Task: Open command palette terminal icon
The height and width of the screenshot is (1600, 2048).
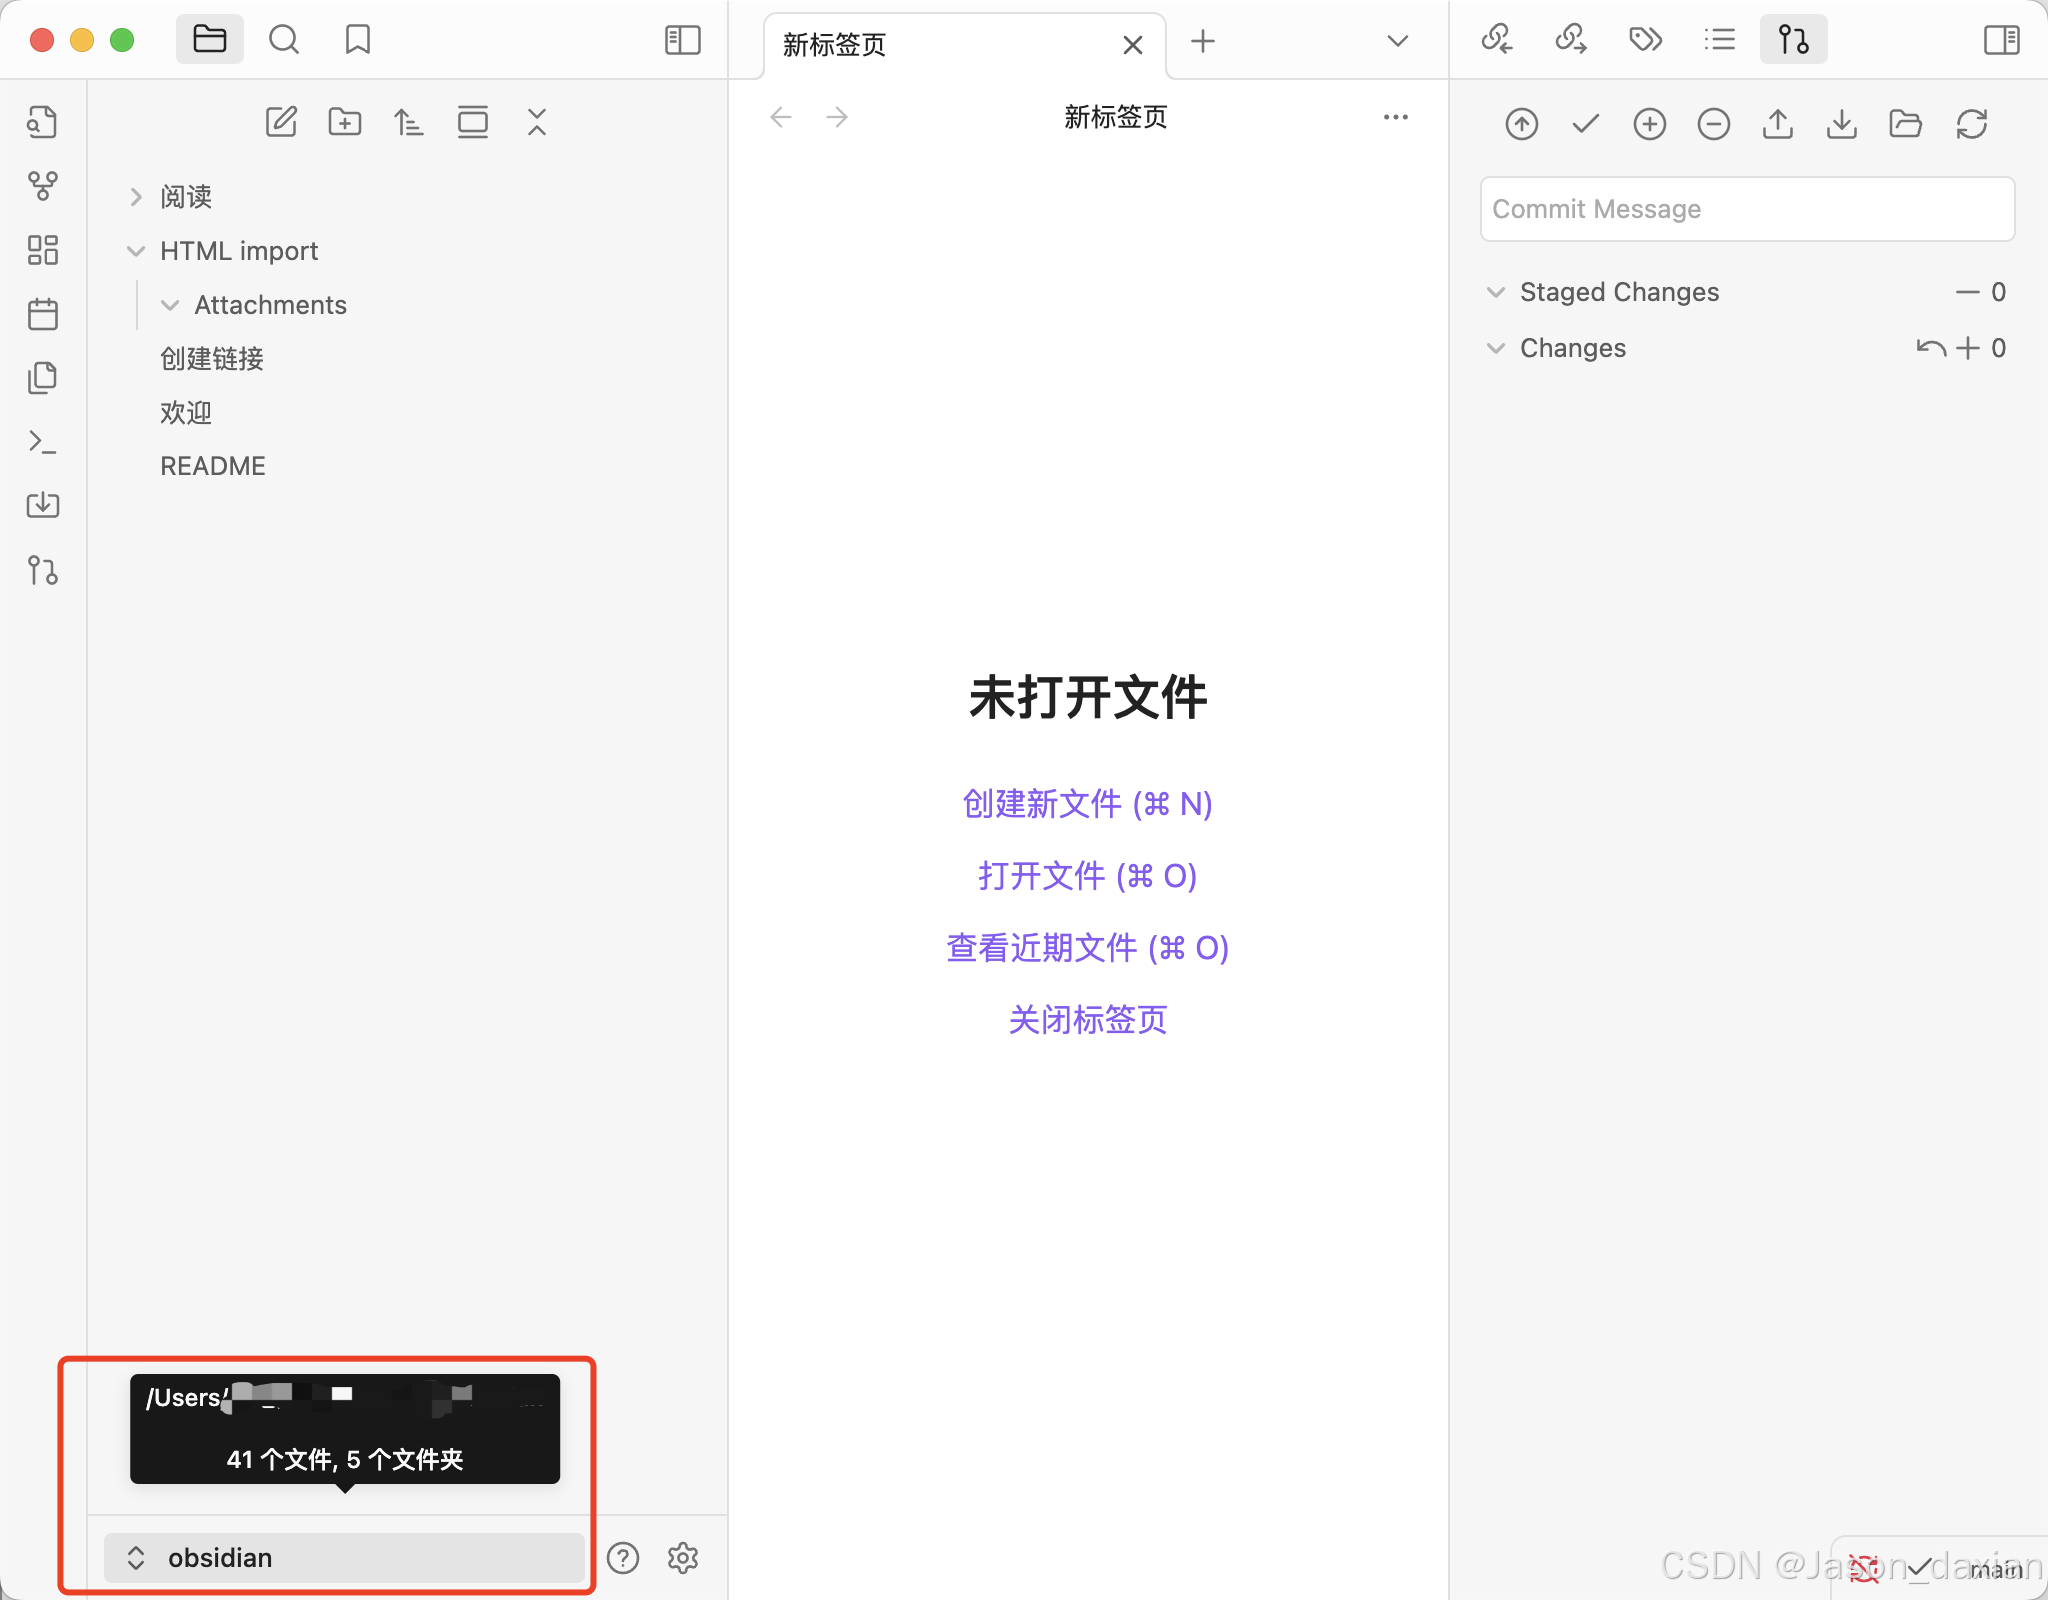Action: pyautogui.click(x=42, y=442)
